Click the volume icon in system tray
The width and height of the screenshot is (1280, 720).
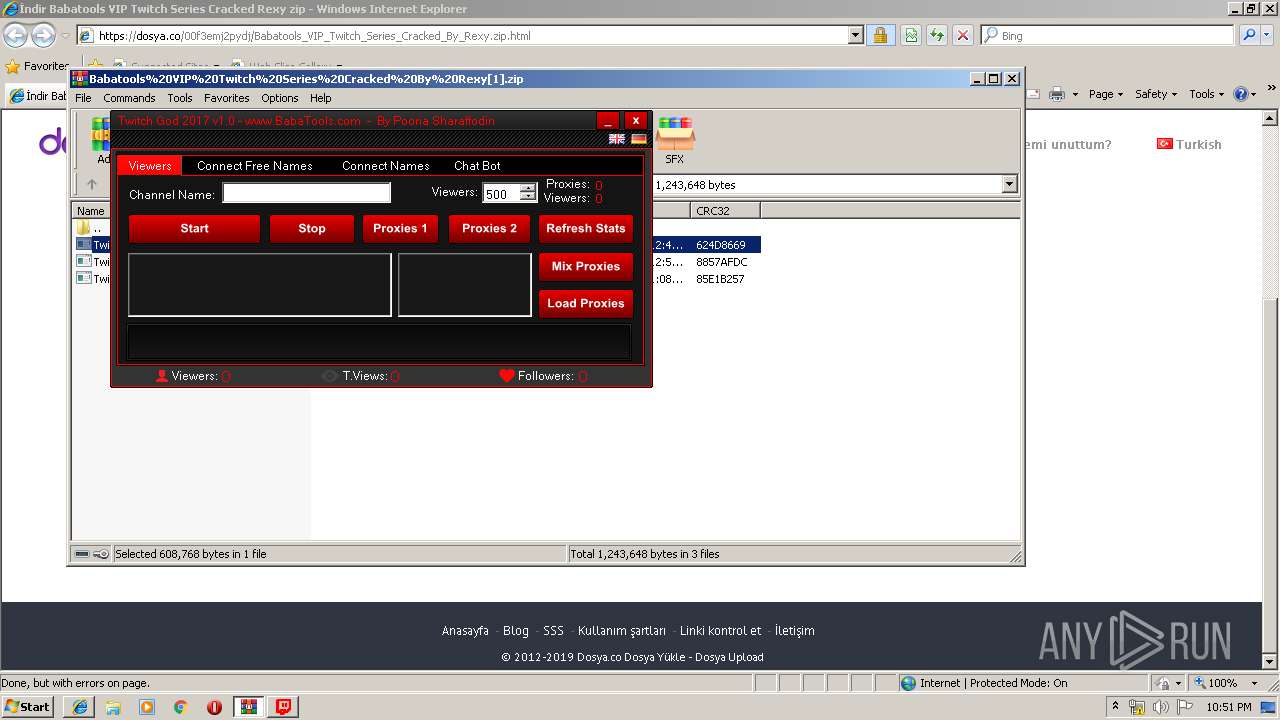point(1160,707)
